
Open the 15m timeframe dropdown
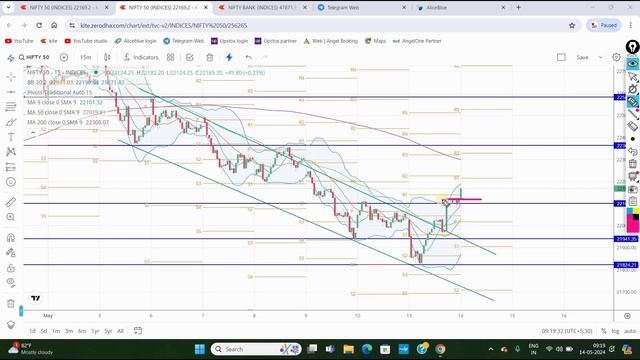(x=85, y=57)
